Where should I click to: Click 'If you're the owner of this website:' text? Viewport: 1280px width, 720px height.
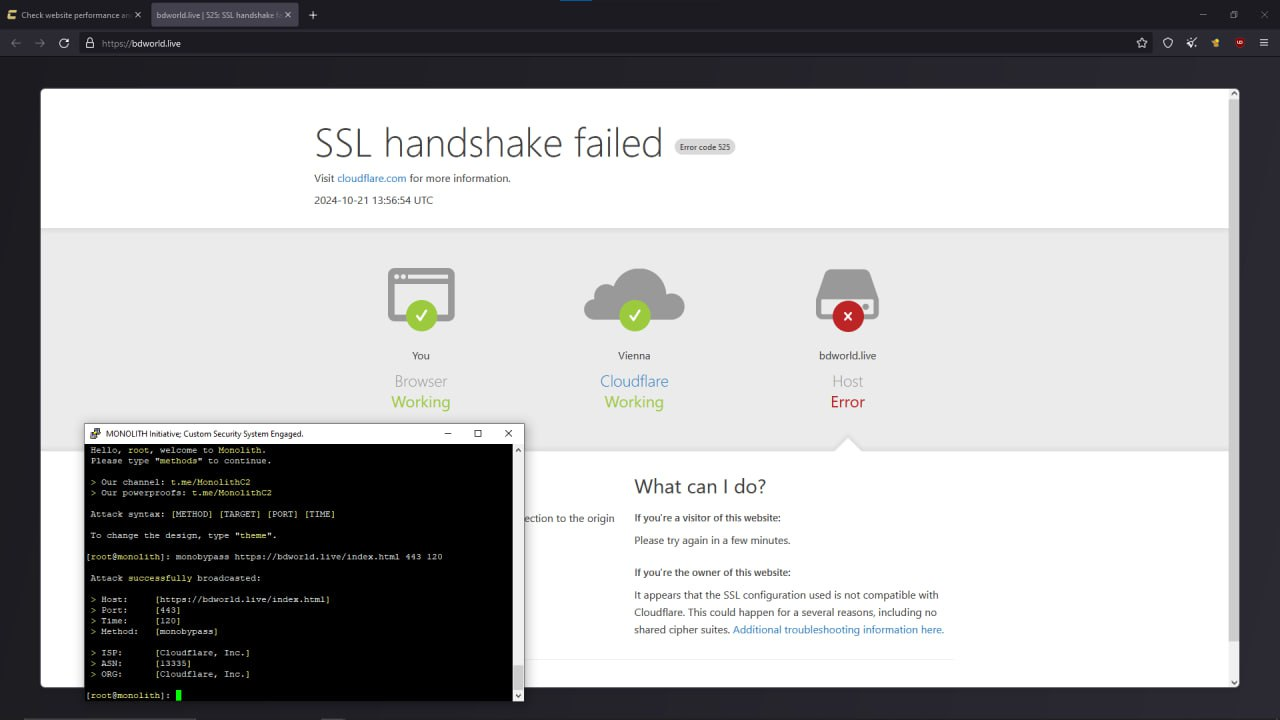[712, 573]
